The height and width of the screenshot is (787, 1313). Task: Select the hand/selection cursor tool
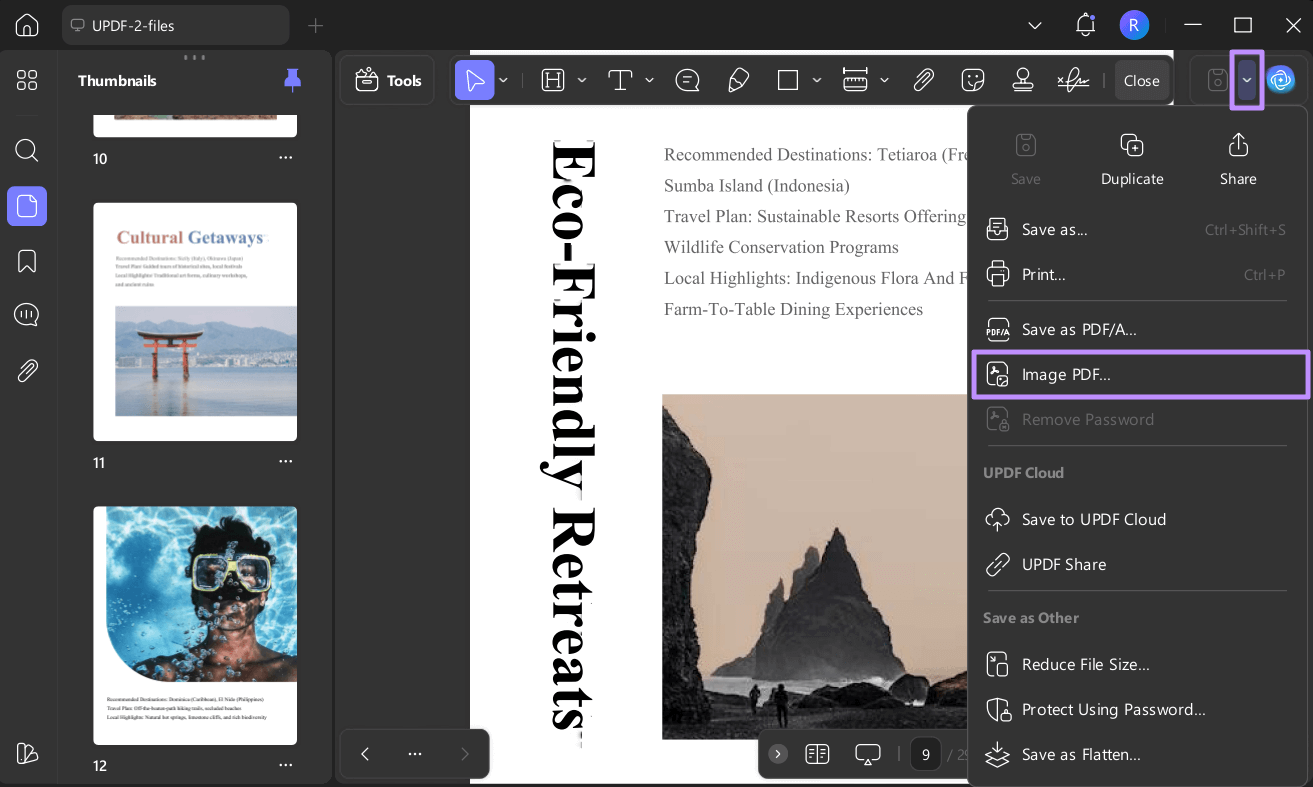click(475, 80)
